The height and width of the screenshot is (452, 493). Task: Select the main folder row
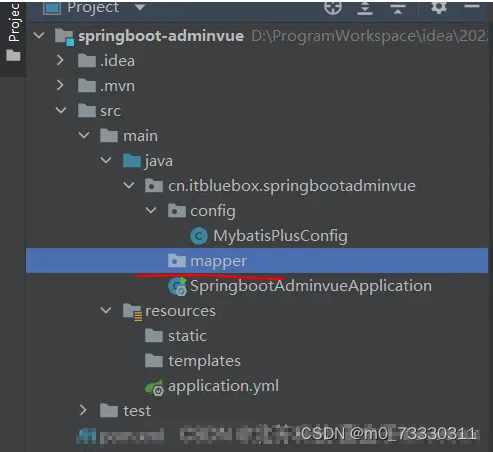tap(140, 136)
